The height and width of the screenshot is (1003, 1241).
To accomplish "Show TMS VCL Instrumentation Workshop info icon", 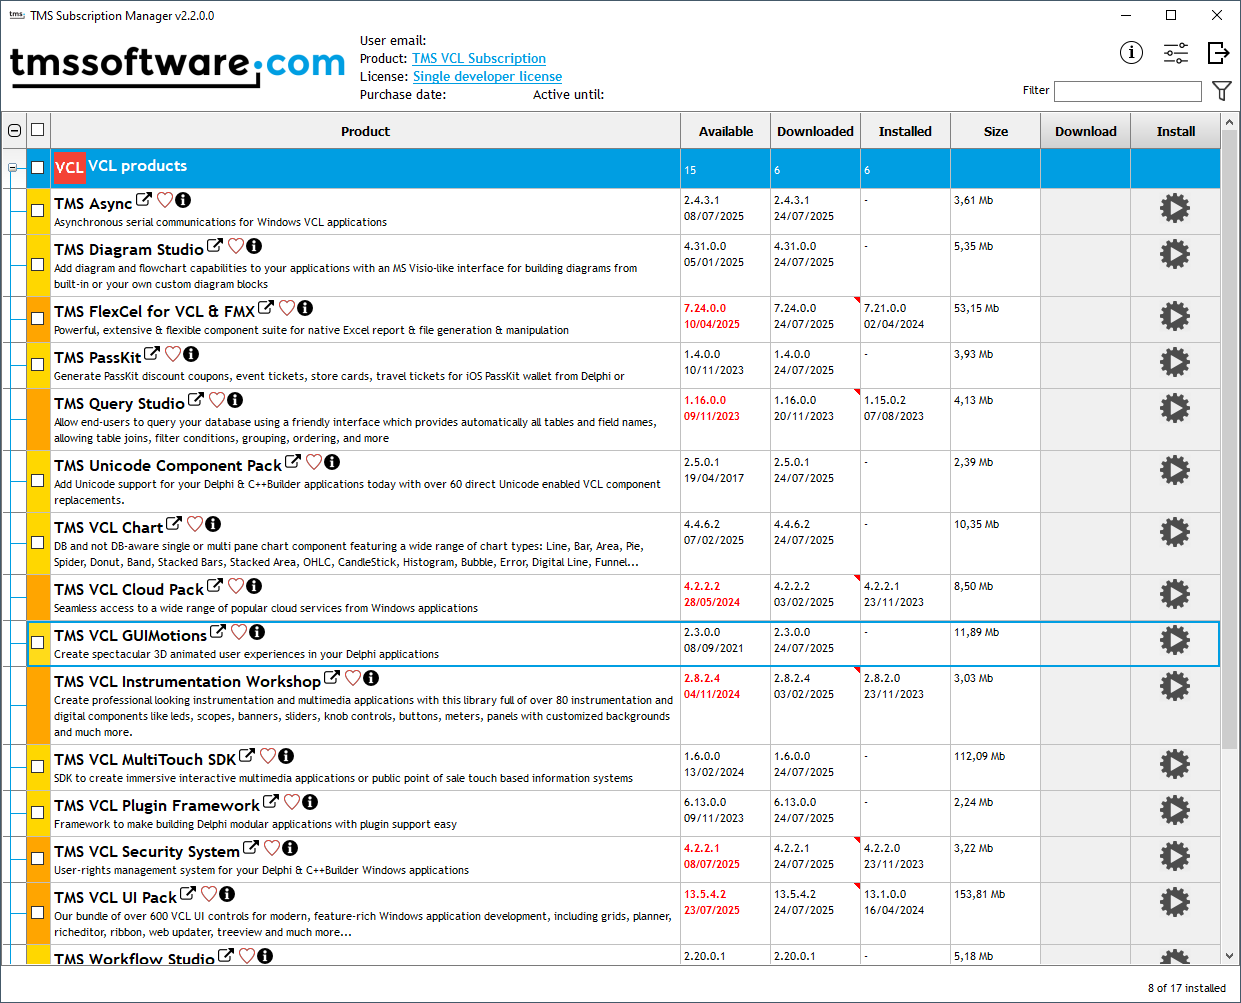I will pos(371,678).
